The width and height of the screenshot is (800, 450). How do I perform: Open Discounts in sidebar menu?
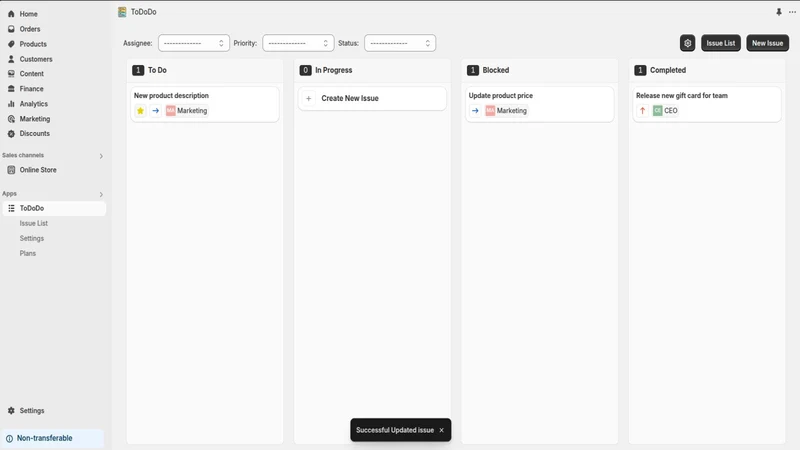[35, 134]
